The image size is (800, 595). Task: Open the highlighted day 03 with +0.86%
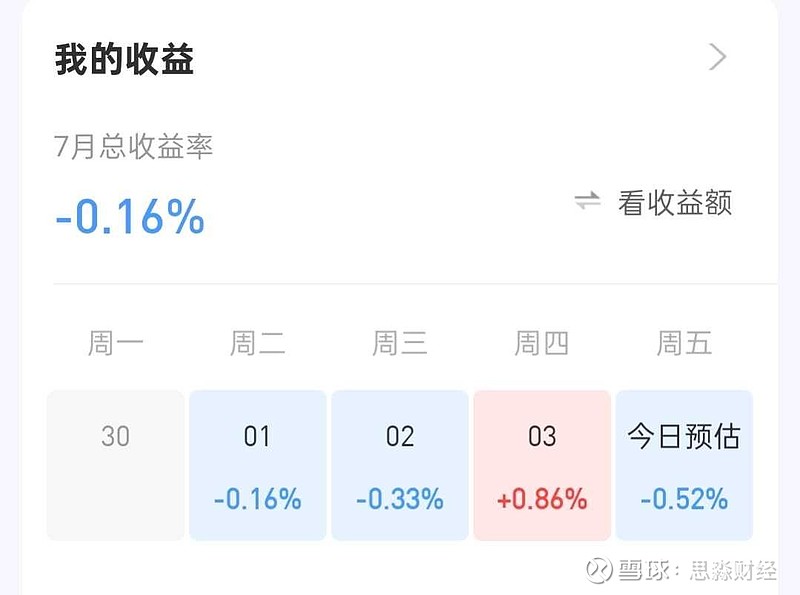541,460
